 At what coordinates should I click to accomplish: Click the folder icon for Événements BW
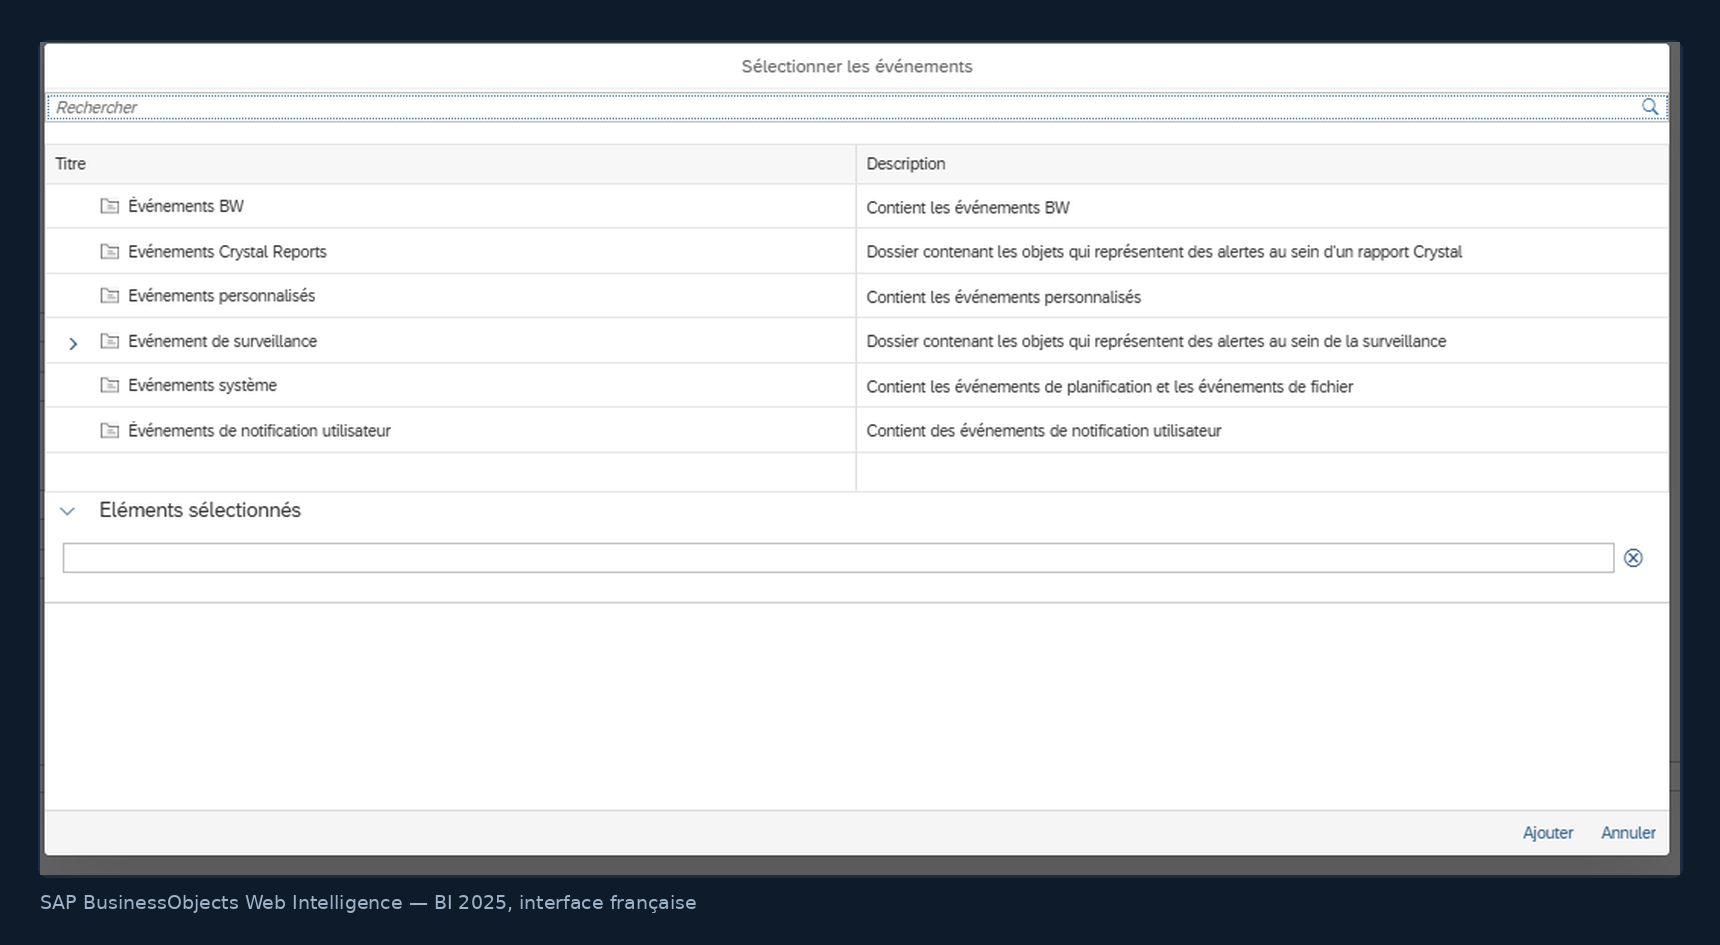110,206
